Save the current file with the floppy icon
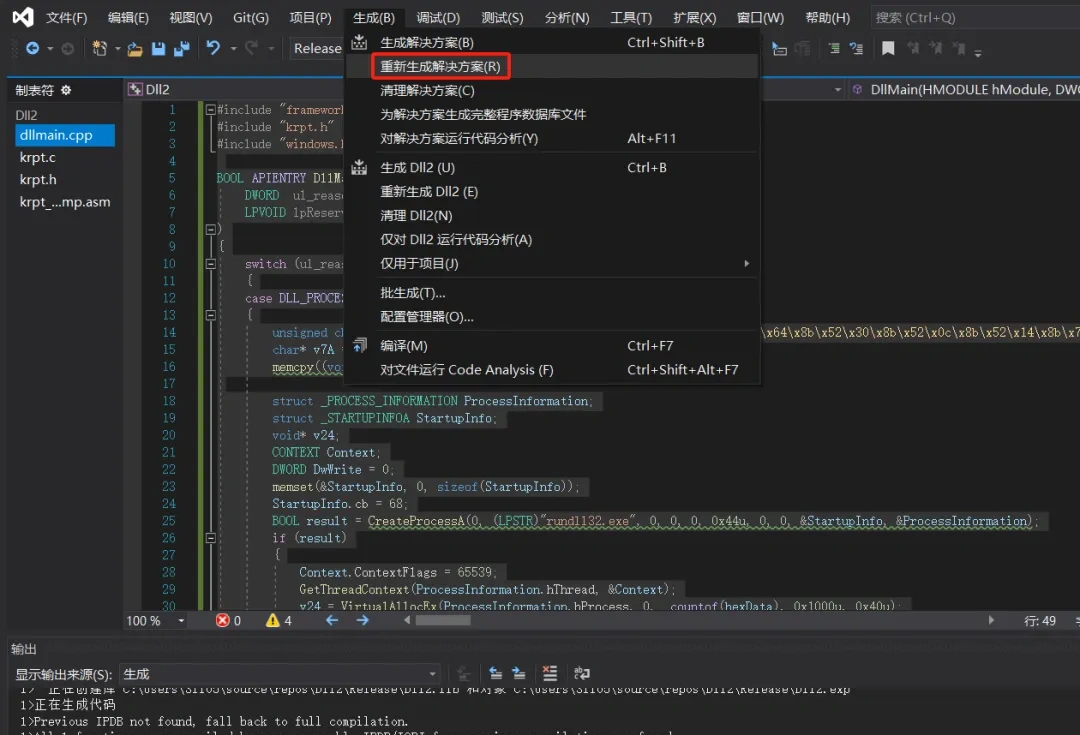 pos(158,48)
